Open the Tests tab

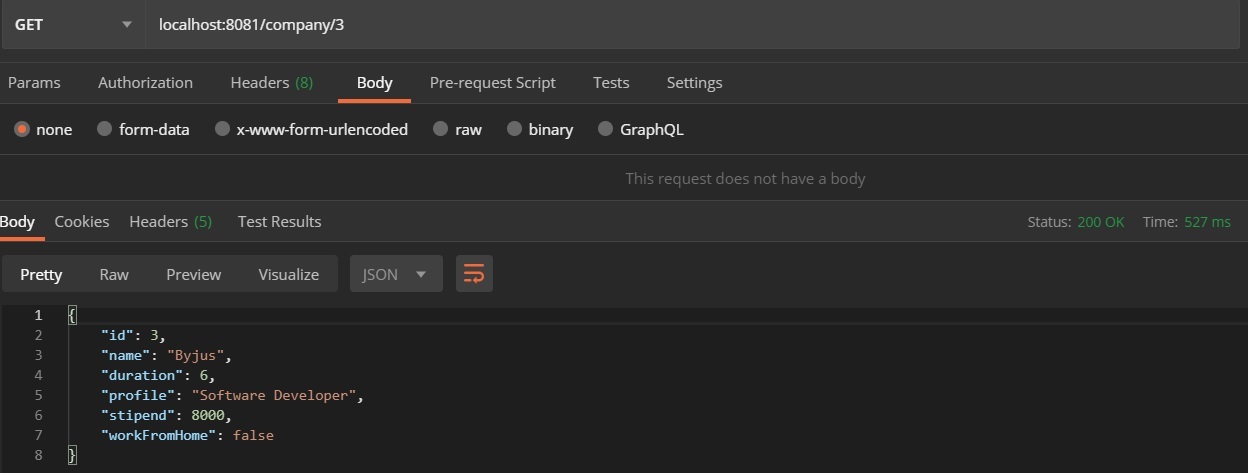tap(611, 83)
